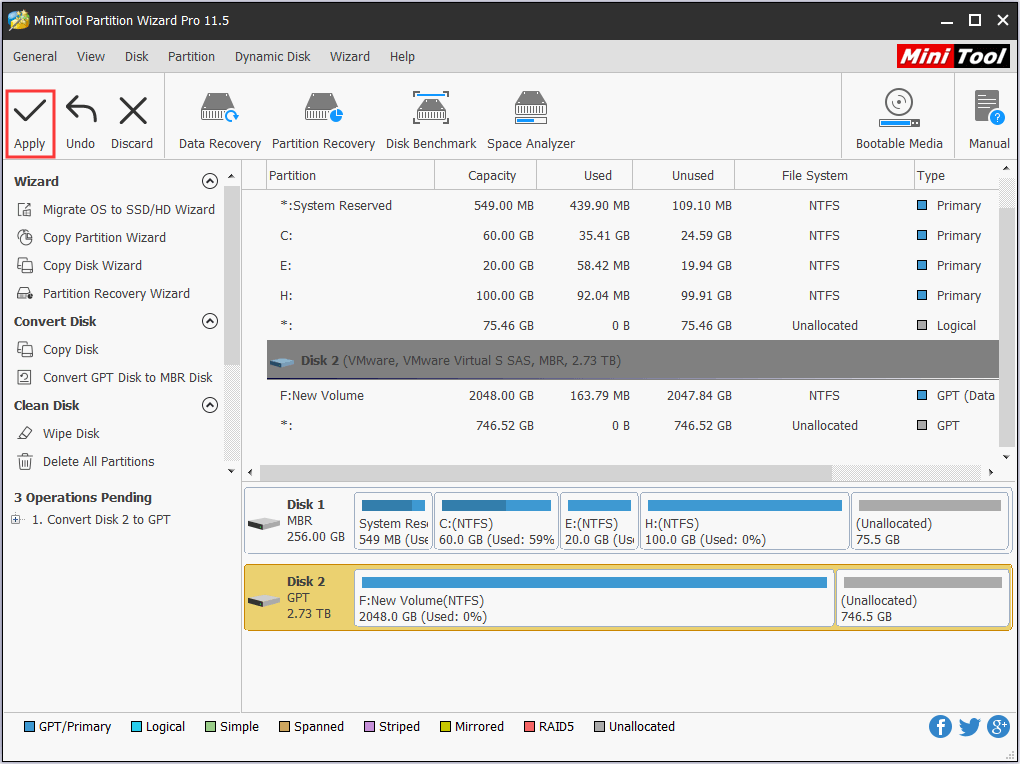Start the Disk Benchmark tool
Image resolution: width=1020 pixels, height=764 pixels.
pos(431,122)
